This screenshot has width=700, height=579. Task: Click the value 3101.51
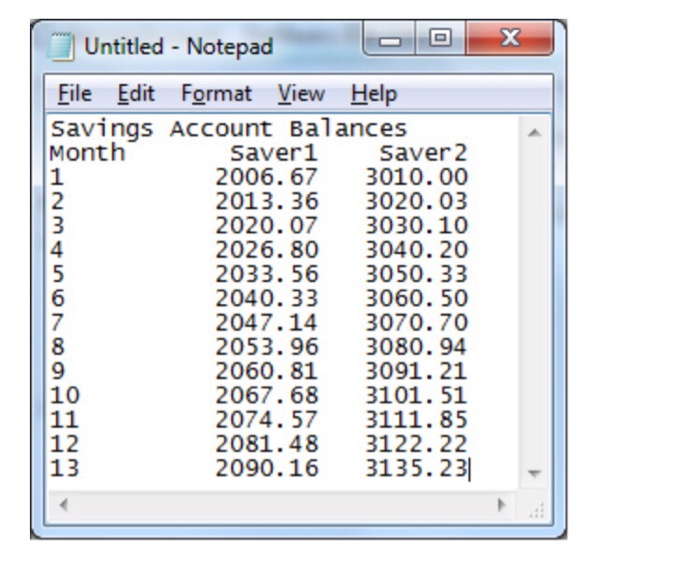click(417, 396)
